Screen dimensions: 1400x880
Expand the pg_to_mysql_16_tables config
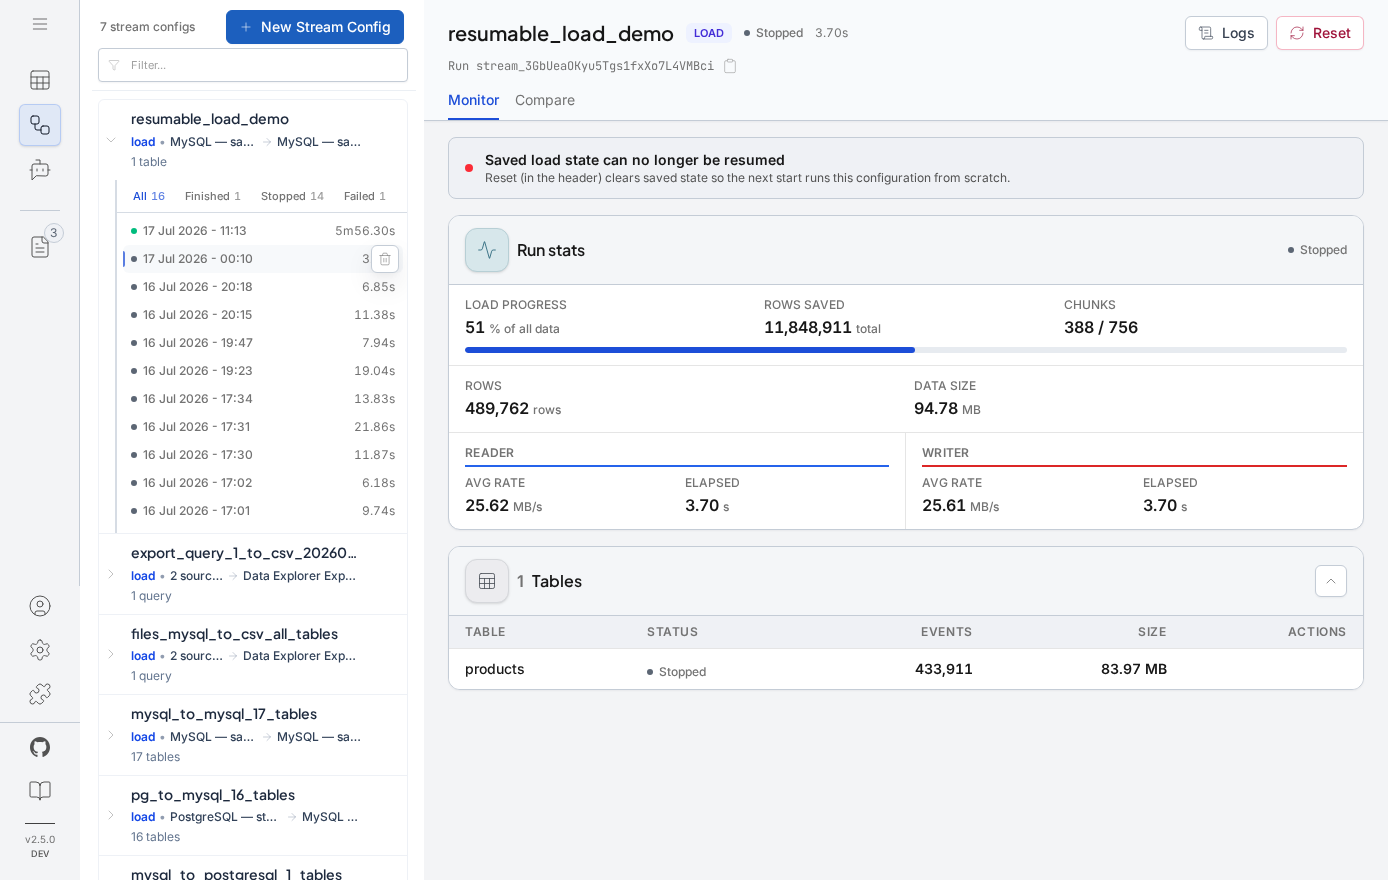[x=111, y=815]
